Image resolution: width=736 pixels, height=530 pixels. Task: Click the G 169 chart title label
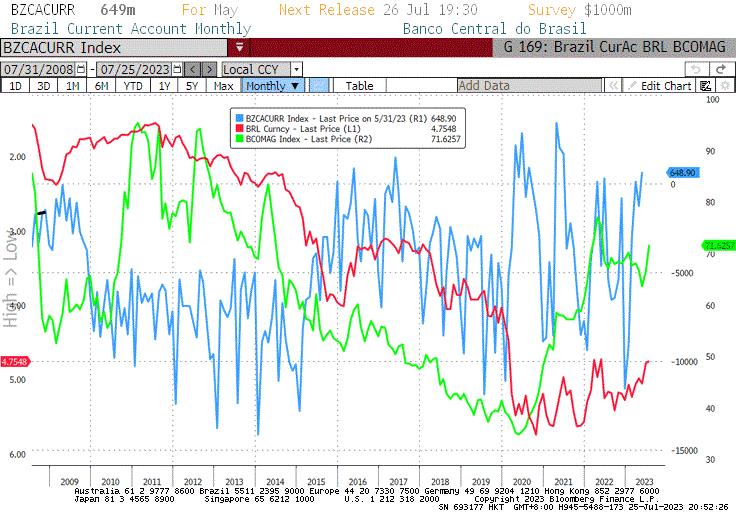tap(614, 47)
